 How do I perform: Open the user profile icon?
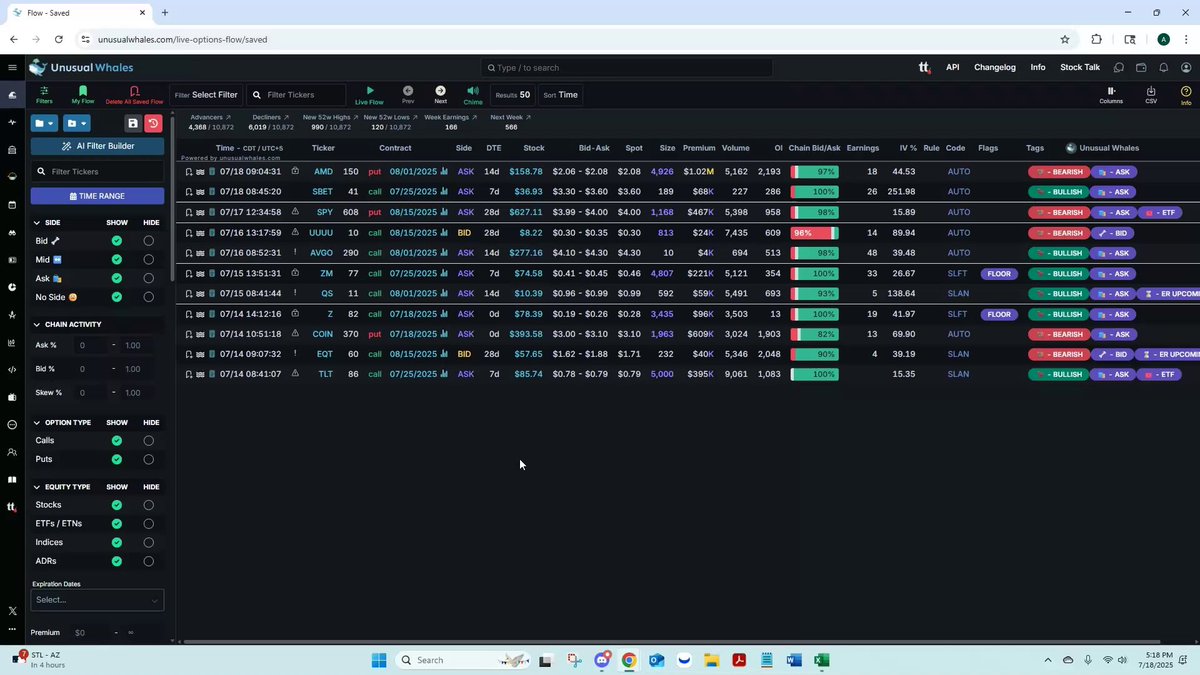click(x=1186, y=67)
